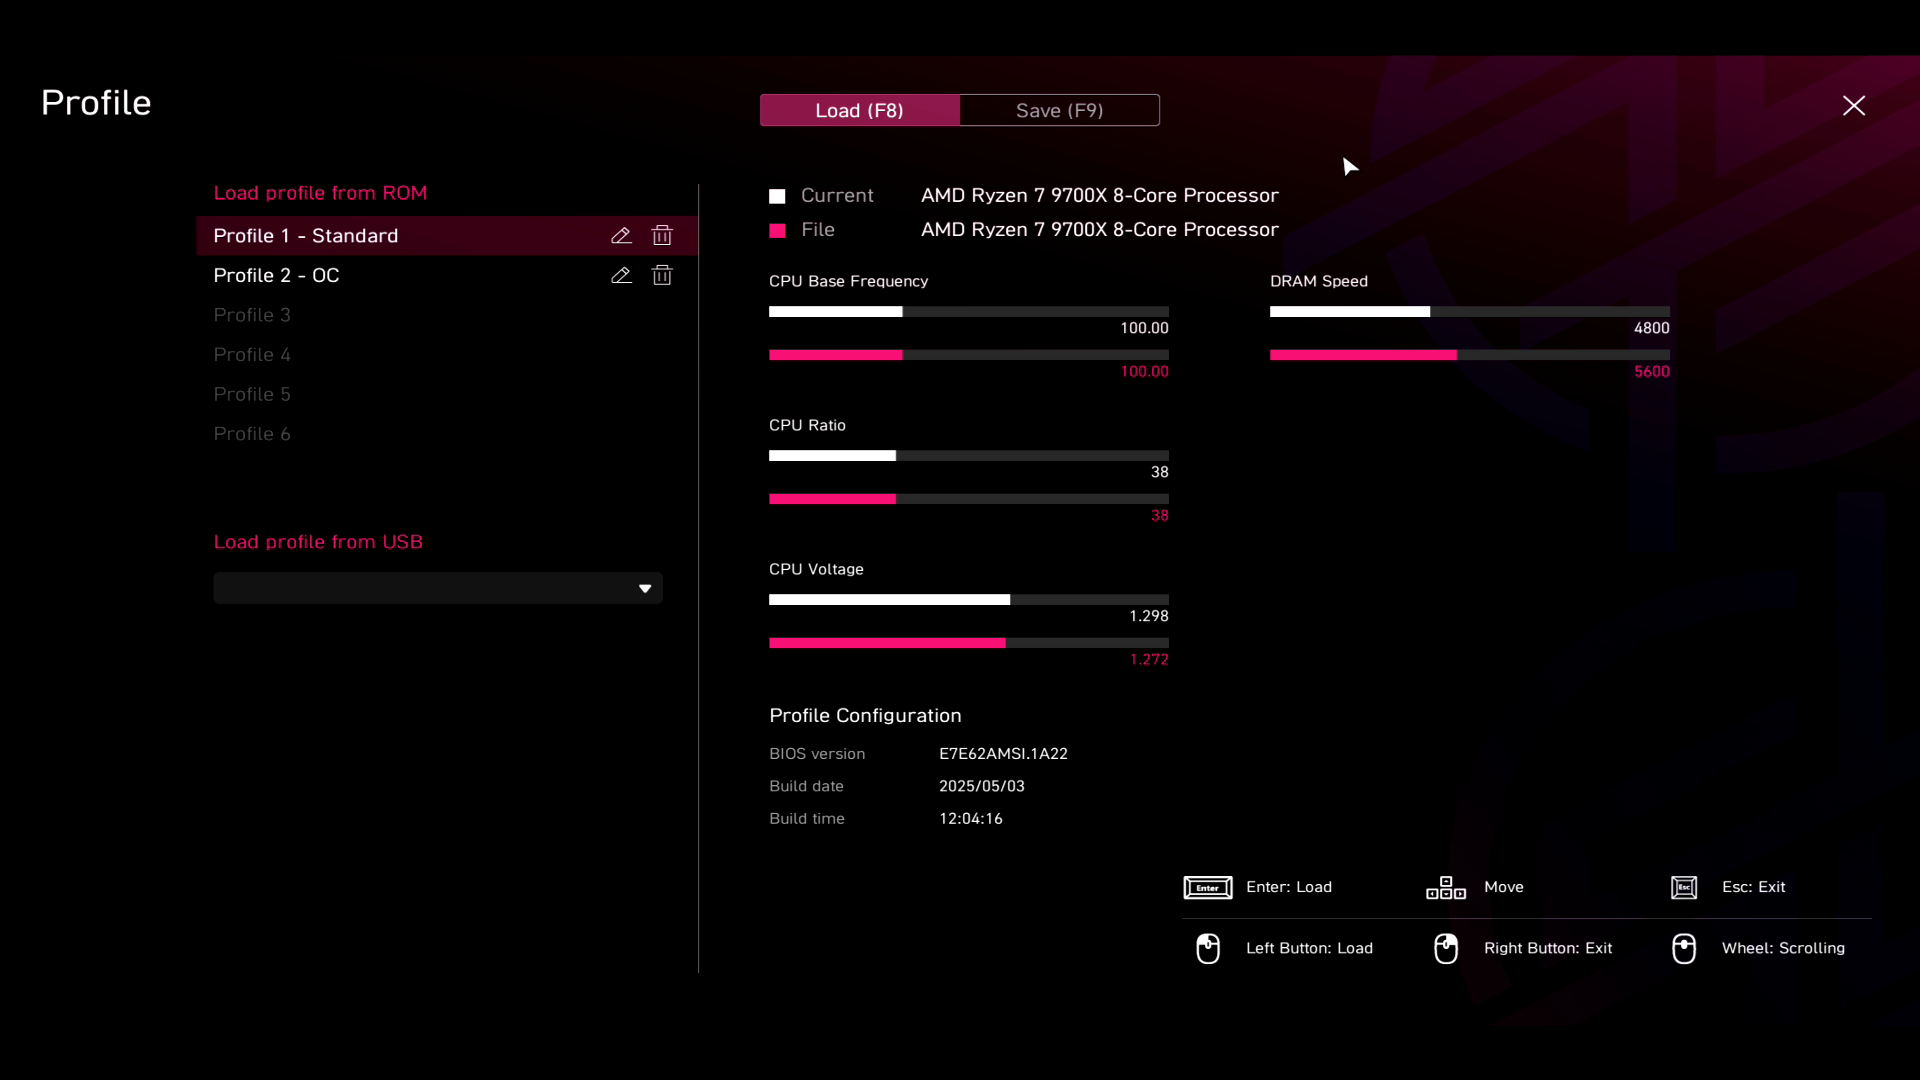Select the Load (F8) tab
1920x1080 pixels.
click(859, 110)
